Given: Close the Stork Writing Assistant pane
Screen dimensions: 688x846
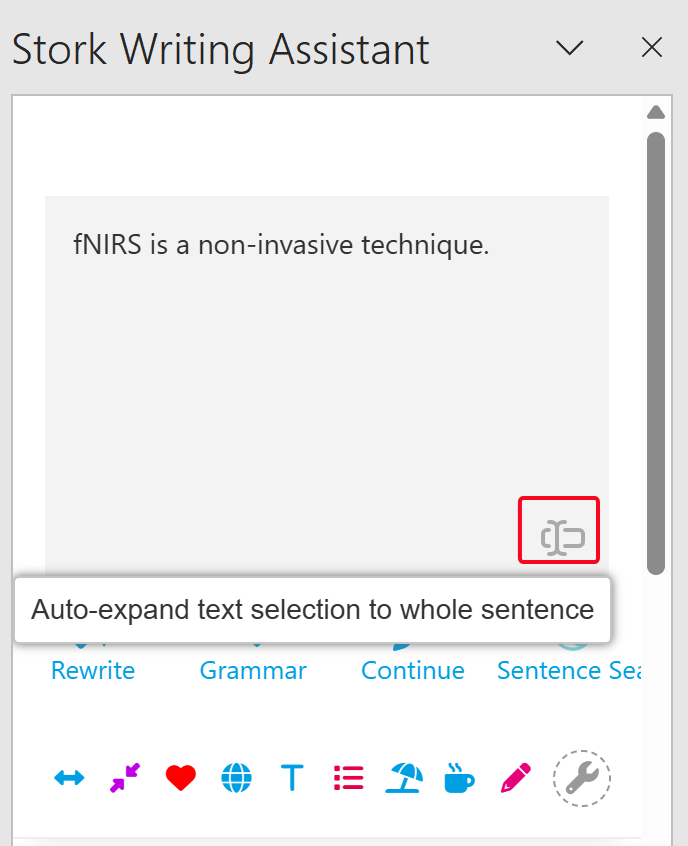Looking at the screenshot, I should [652, 48].
